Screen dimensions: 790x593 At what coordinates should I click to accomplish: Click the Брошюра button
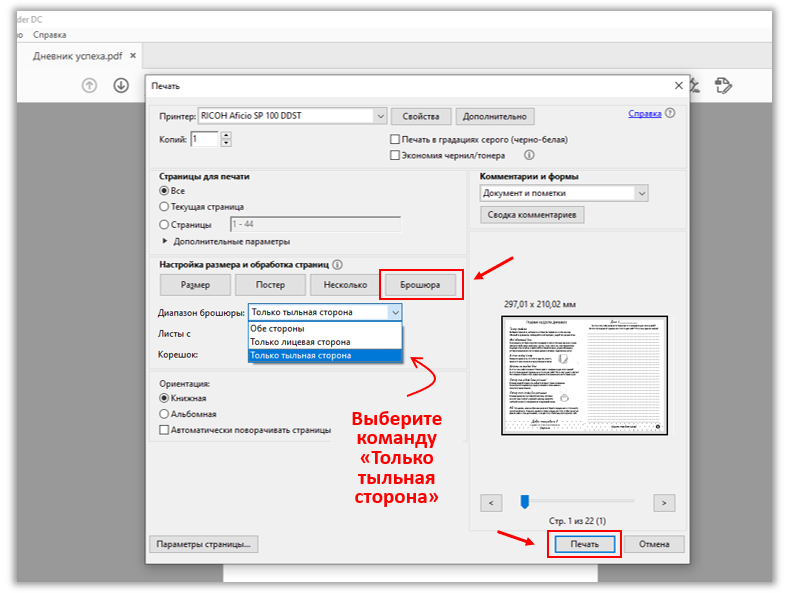(x=420, y=285)
